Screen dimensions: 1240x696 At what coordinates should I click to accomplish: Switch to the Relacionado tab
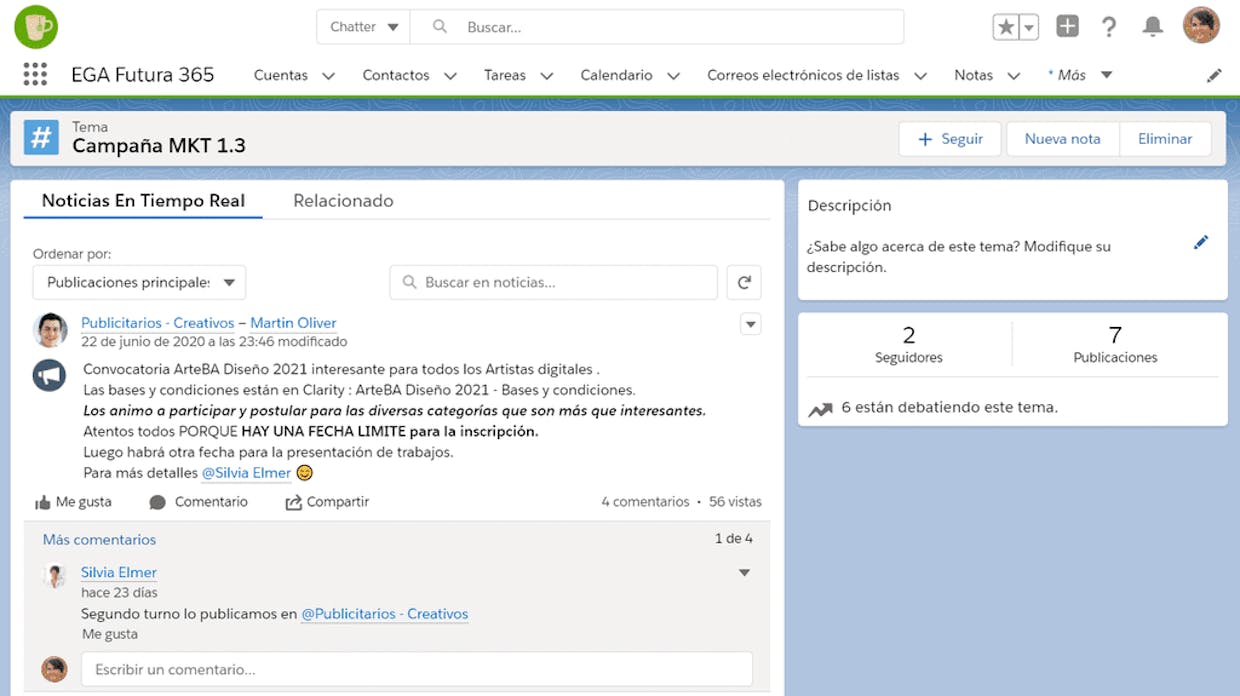click(x=343, y=200)
